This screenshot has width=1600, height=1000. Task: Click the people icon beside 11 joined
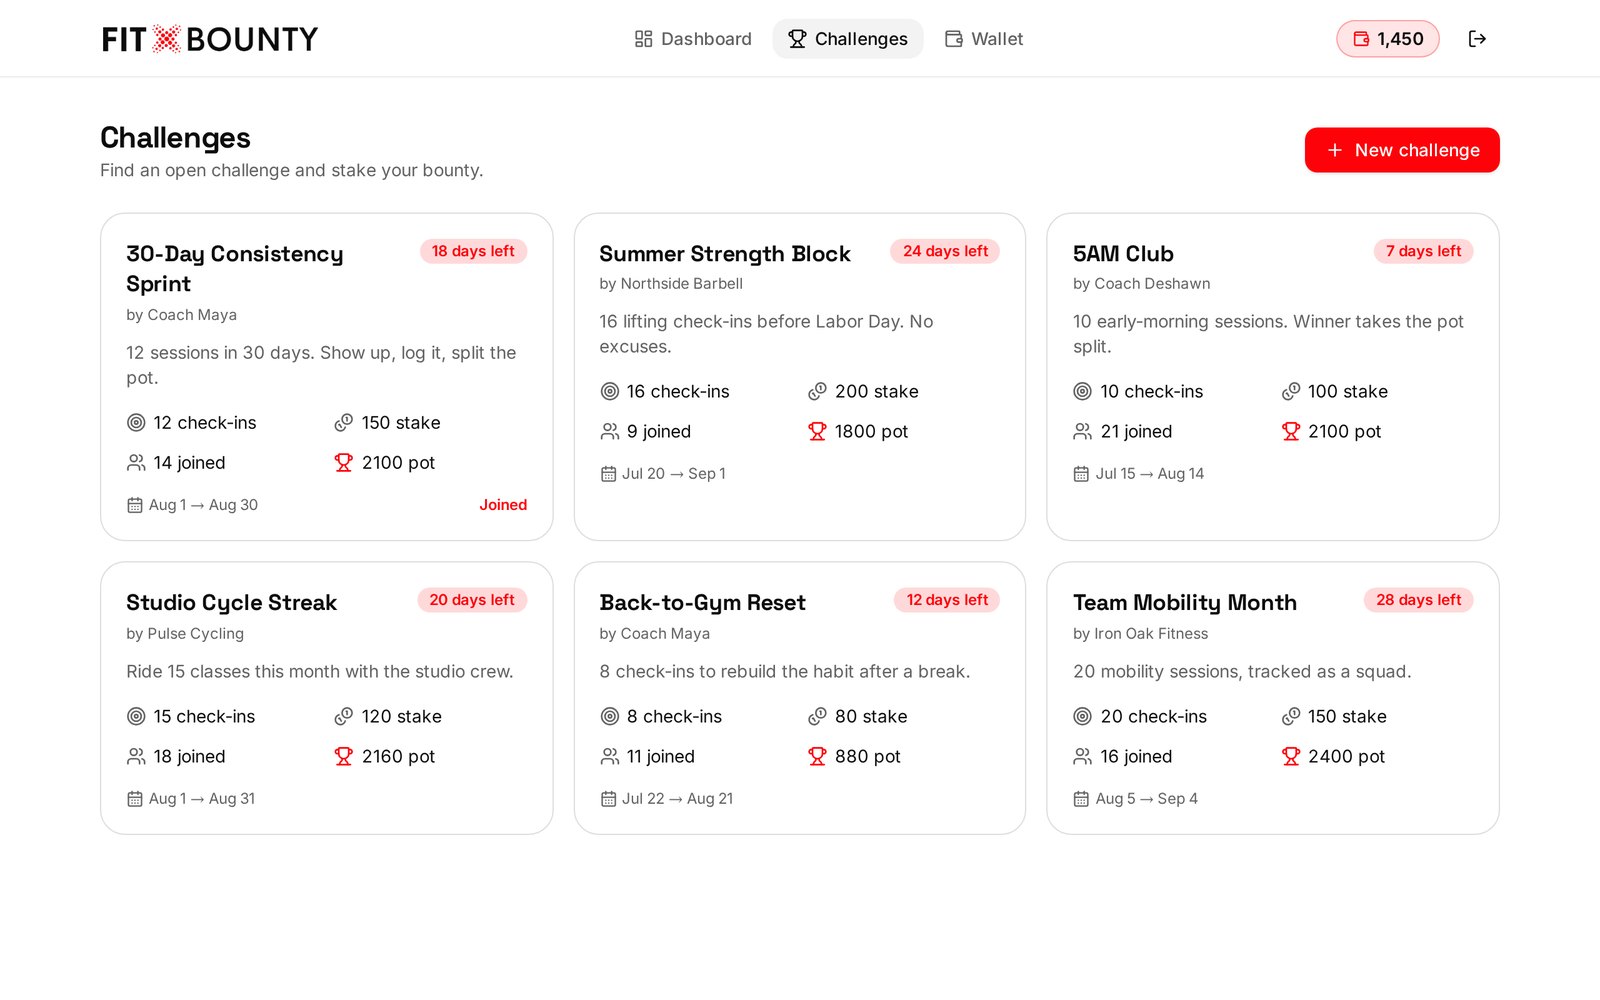610,757
